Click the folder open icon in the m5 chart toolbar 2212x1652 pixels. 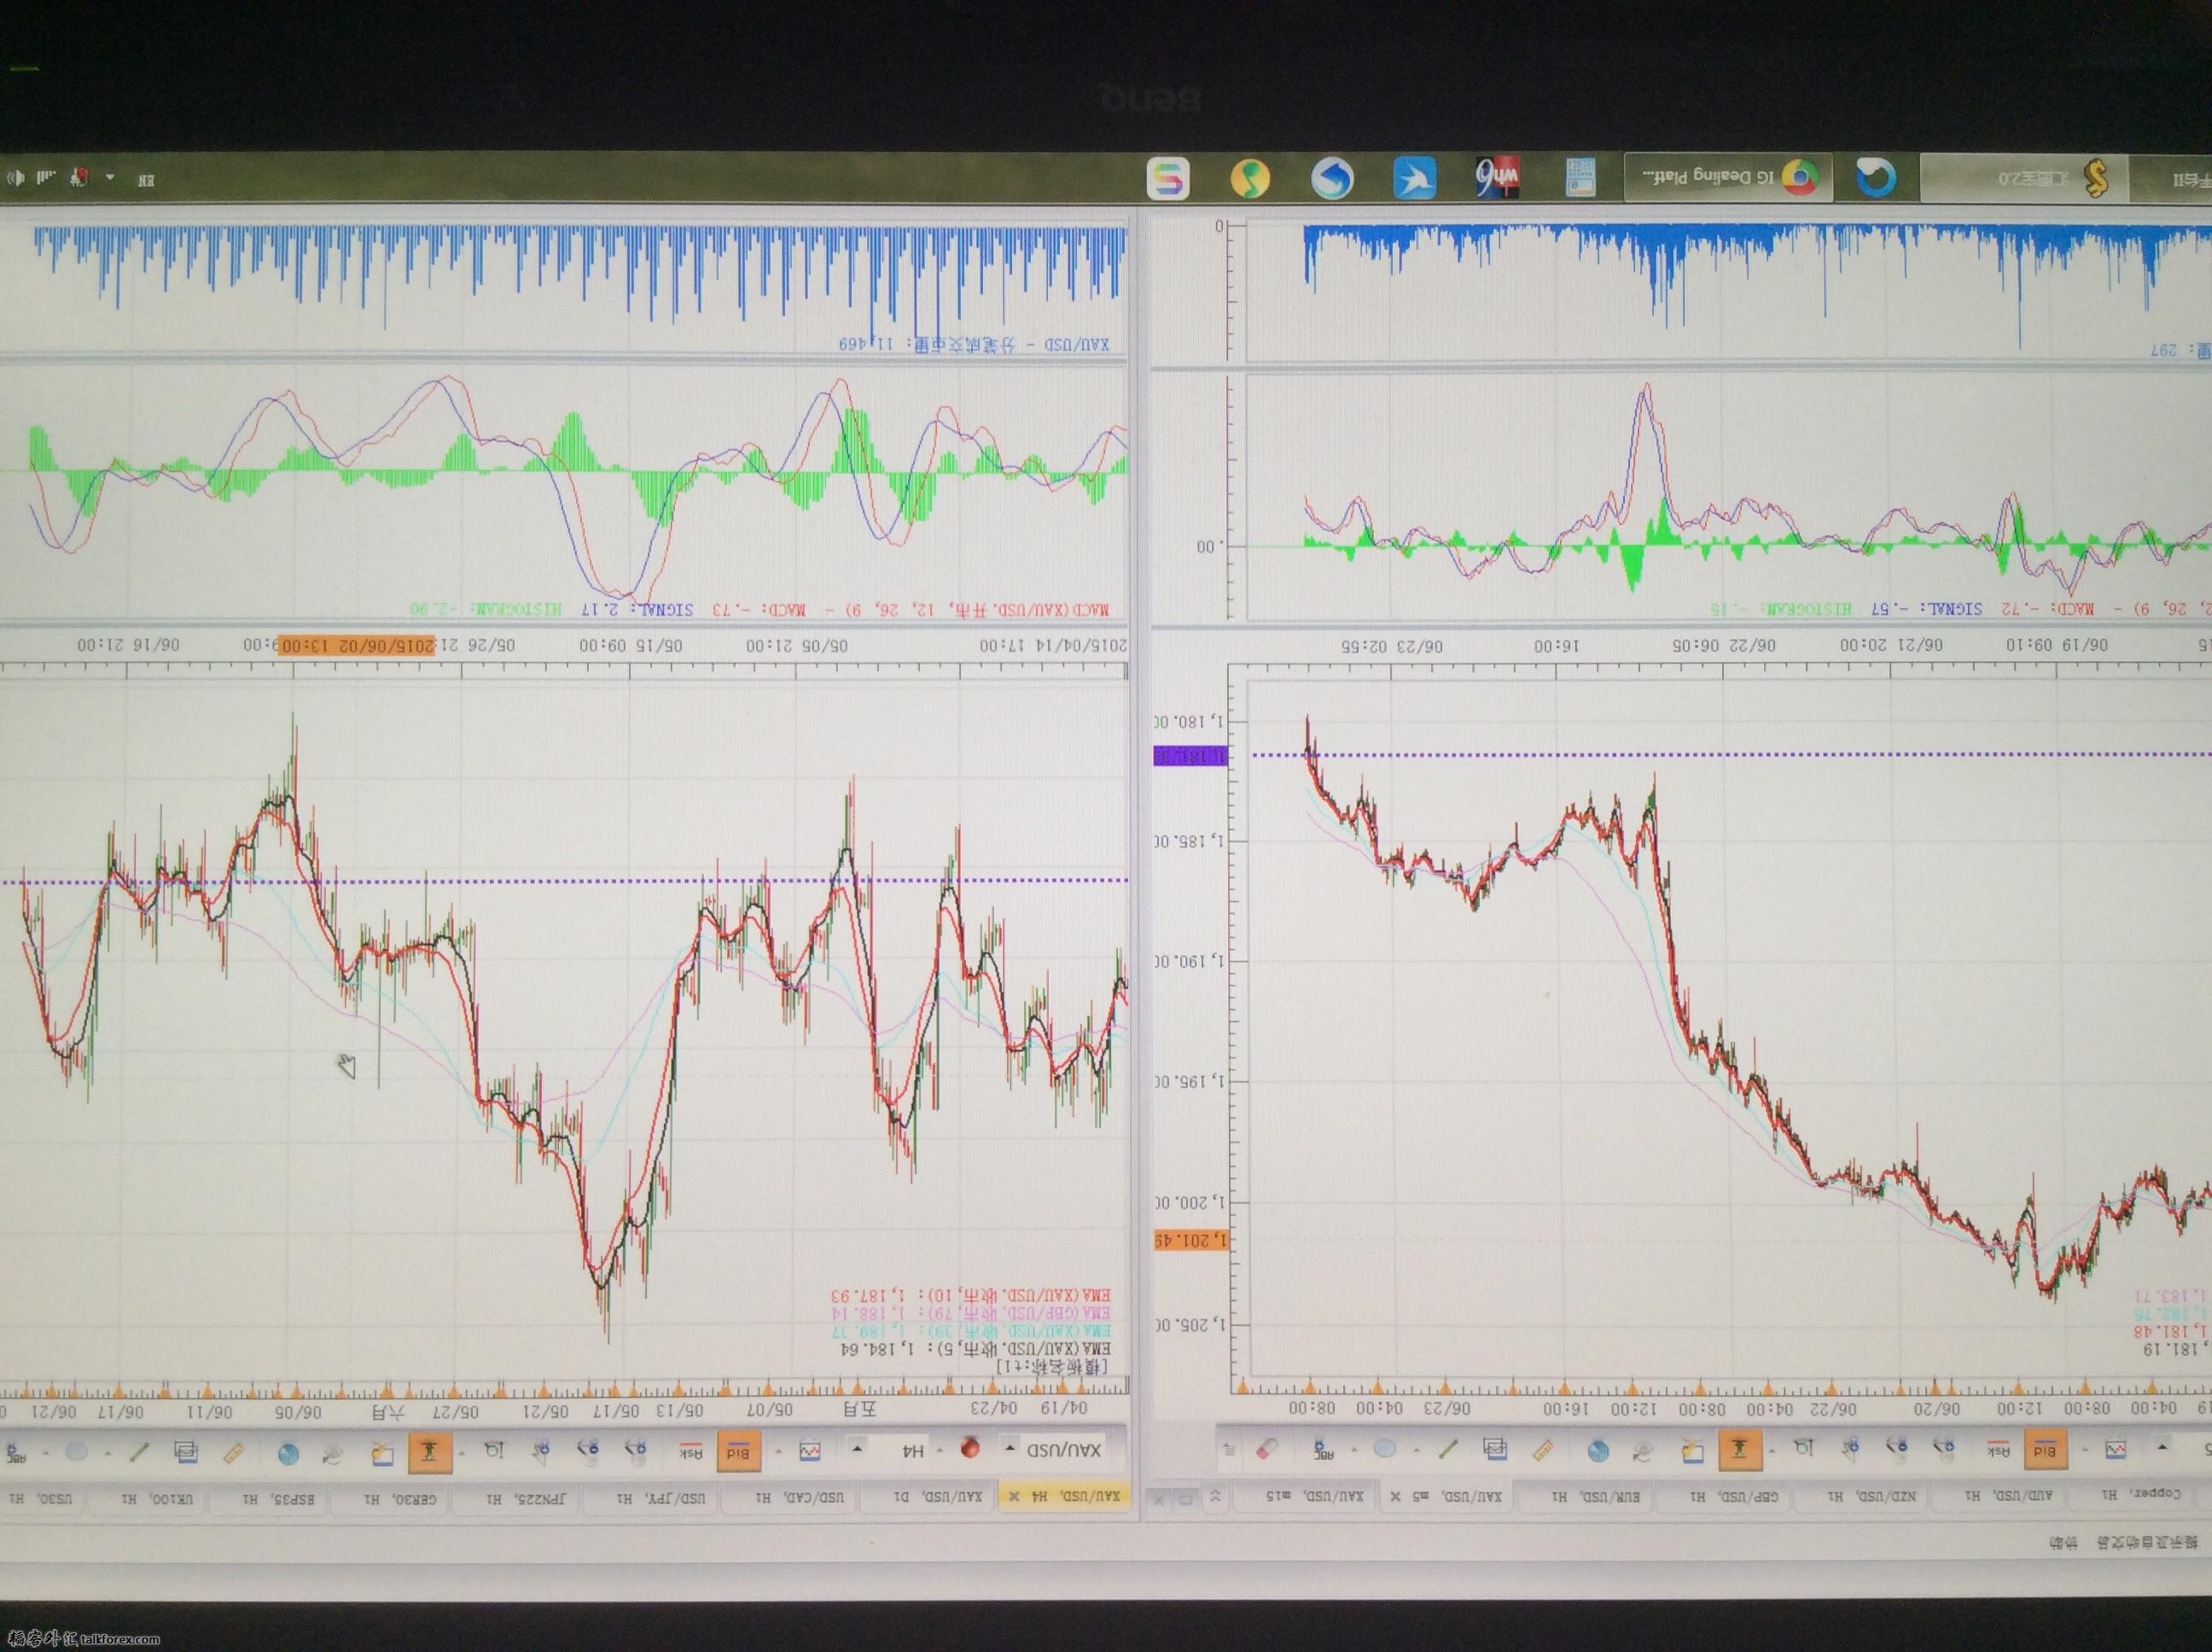tap(1693, 1452)
